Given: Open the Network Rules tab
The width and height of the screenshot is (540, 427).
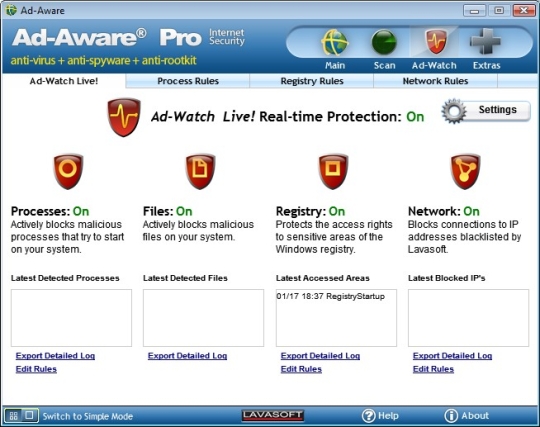Looking at the screenshot, I should tap(435, 81).
